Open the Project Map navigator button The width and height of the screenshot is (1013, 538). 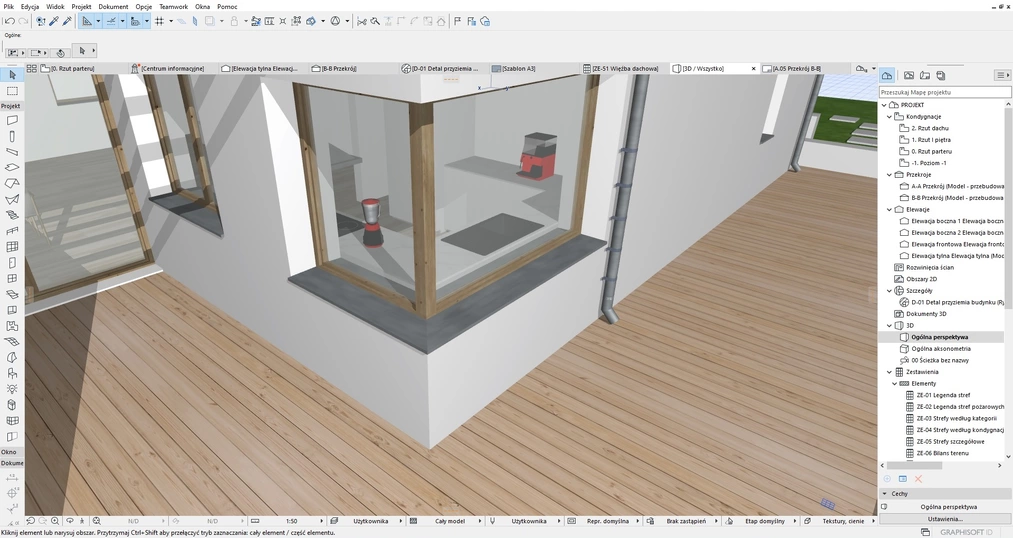tap(887, 76)
